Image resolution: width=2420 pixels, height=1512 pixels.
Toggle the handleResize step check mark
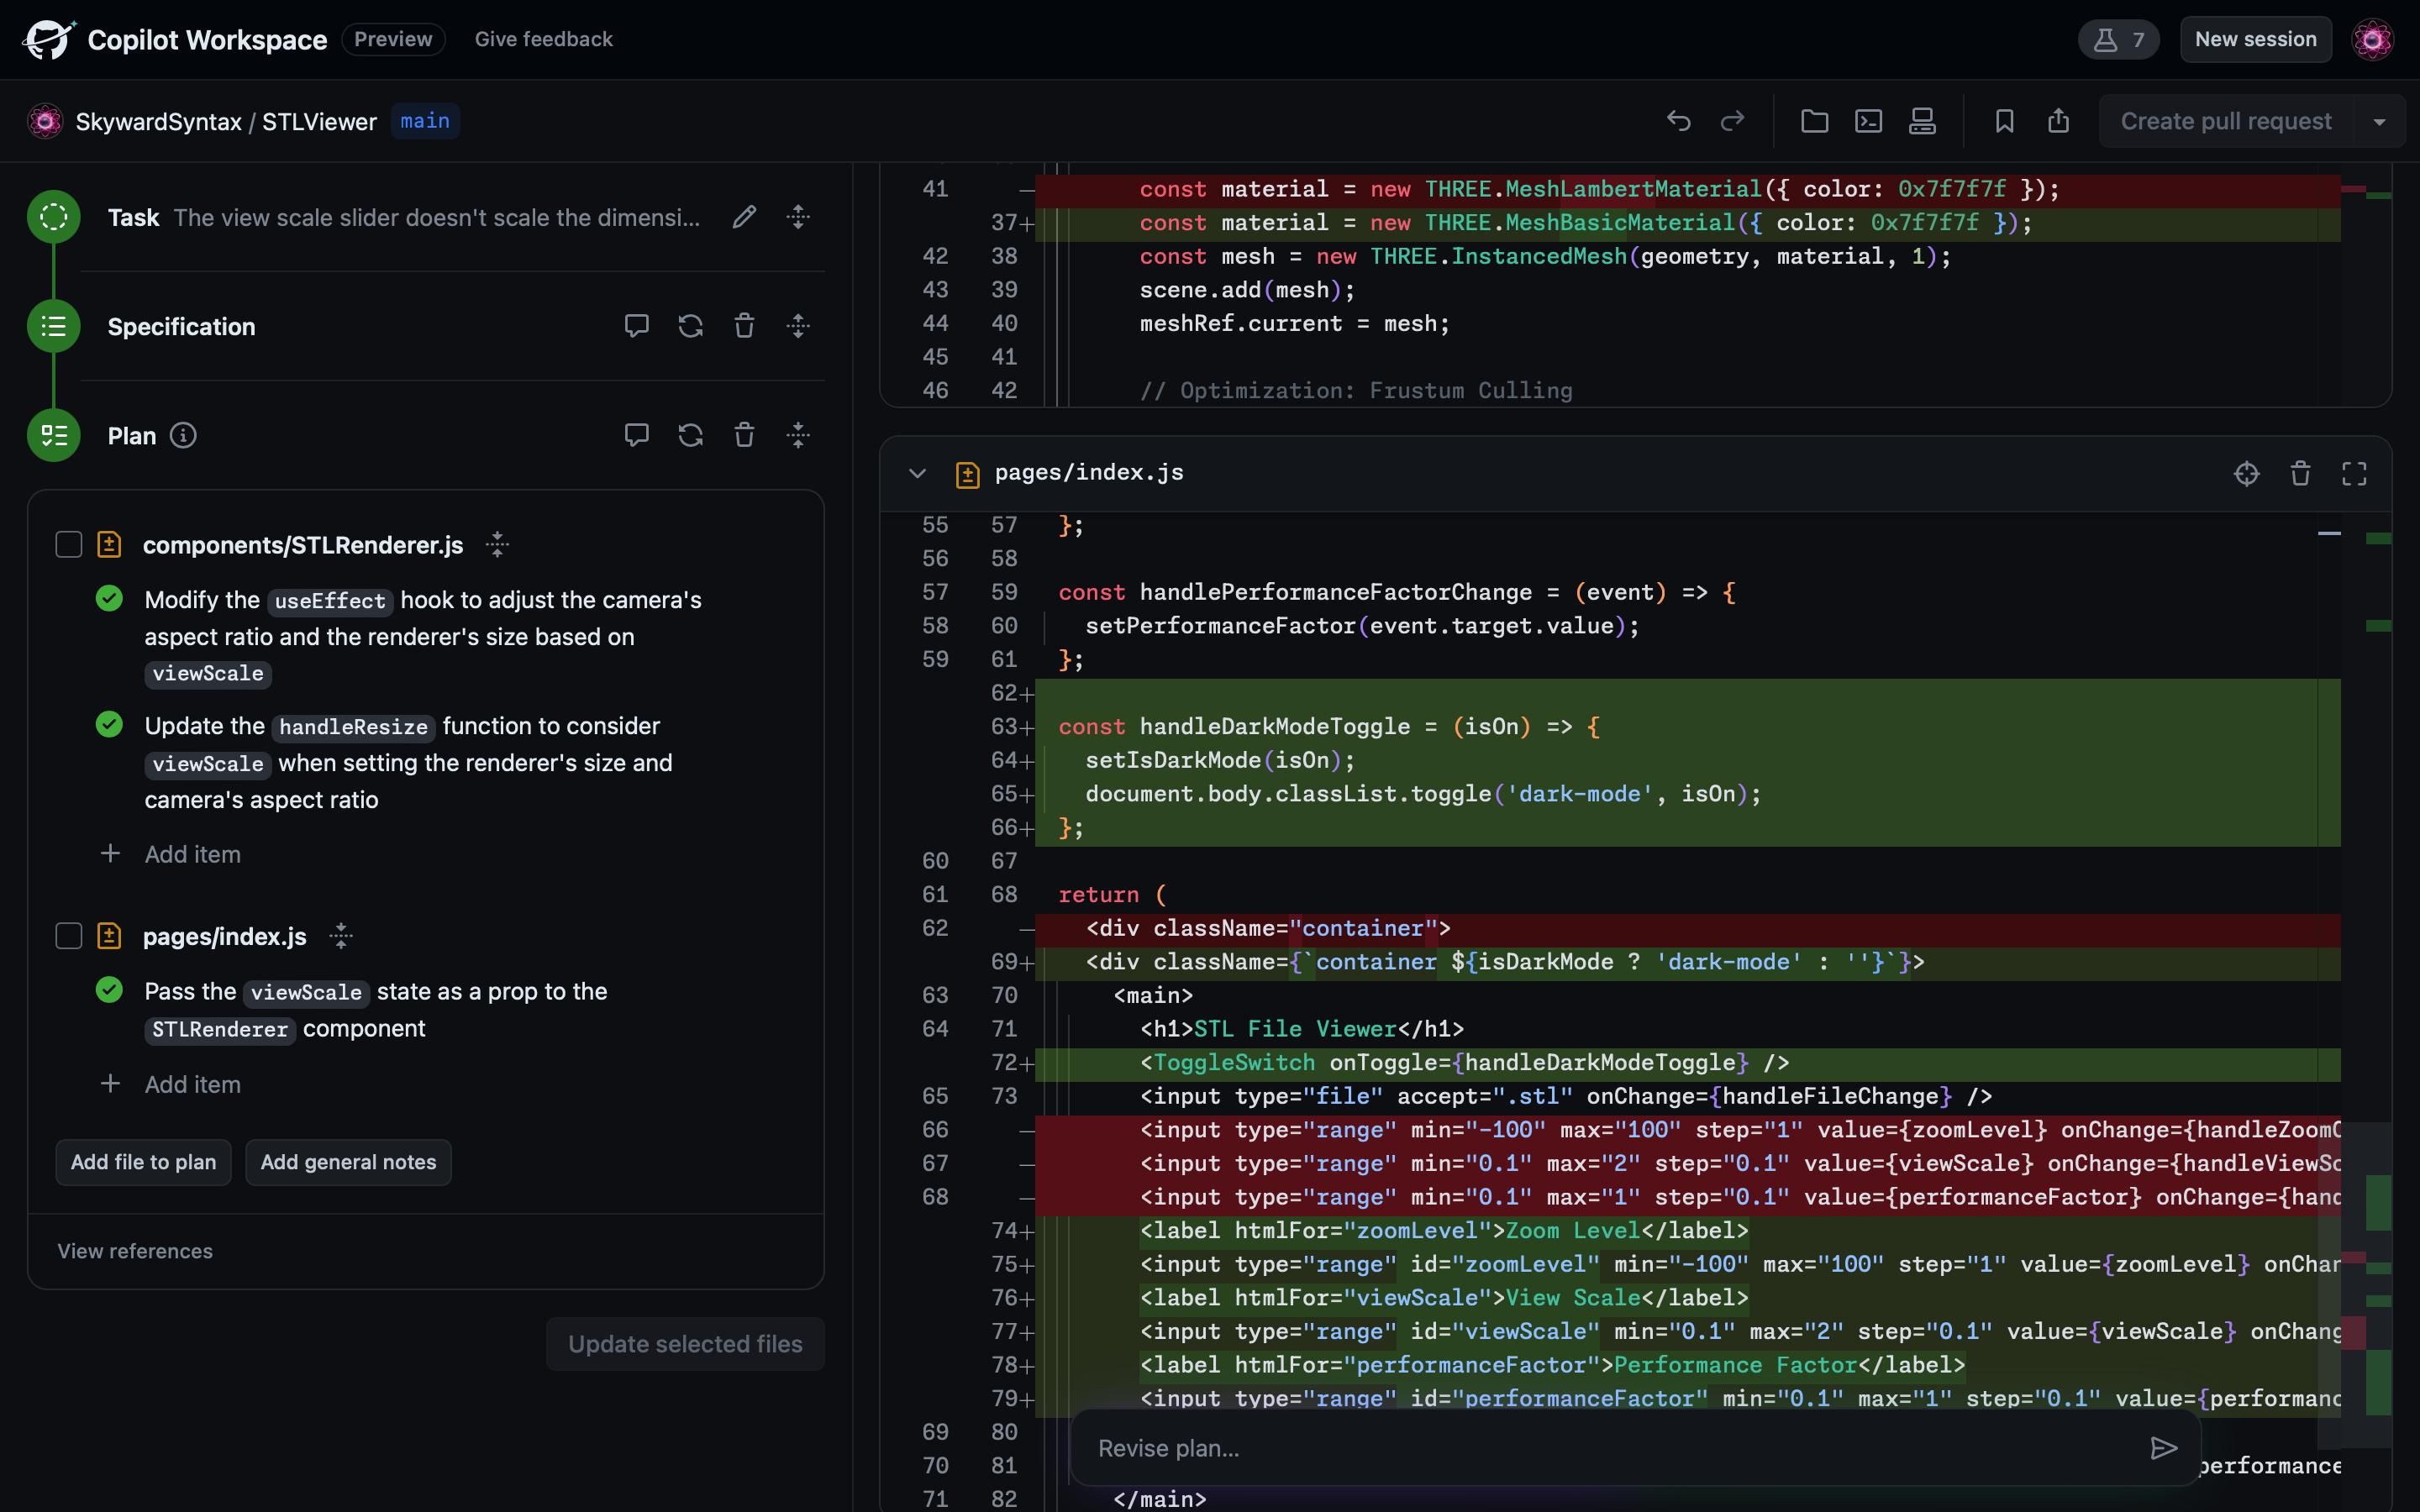(x=109, y=724)
